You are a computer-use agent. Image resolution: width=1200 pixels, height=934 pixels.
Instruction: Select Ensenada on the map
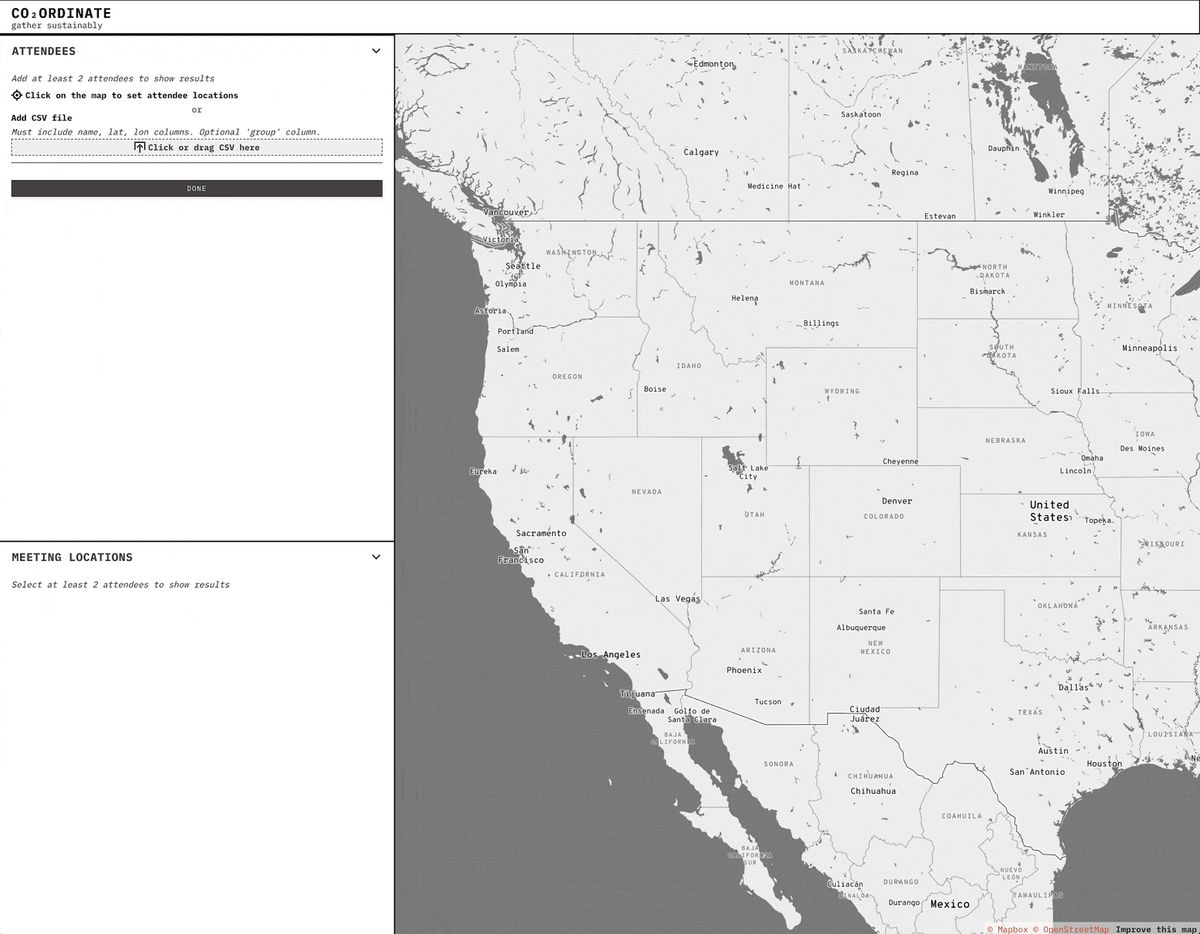[x=646, y=711]
